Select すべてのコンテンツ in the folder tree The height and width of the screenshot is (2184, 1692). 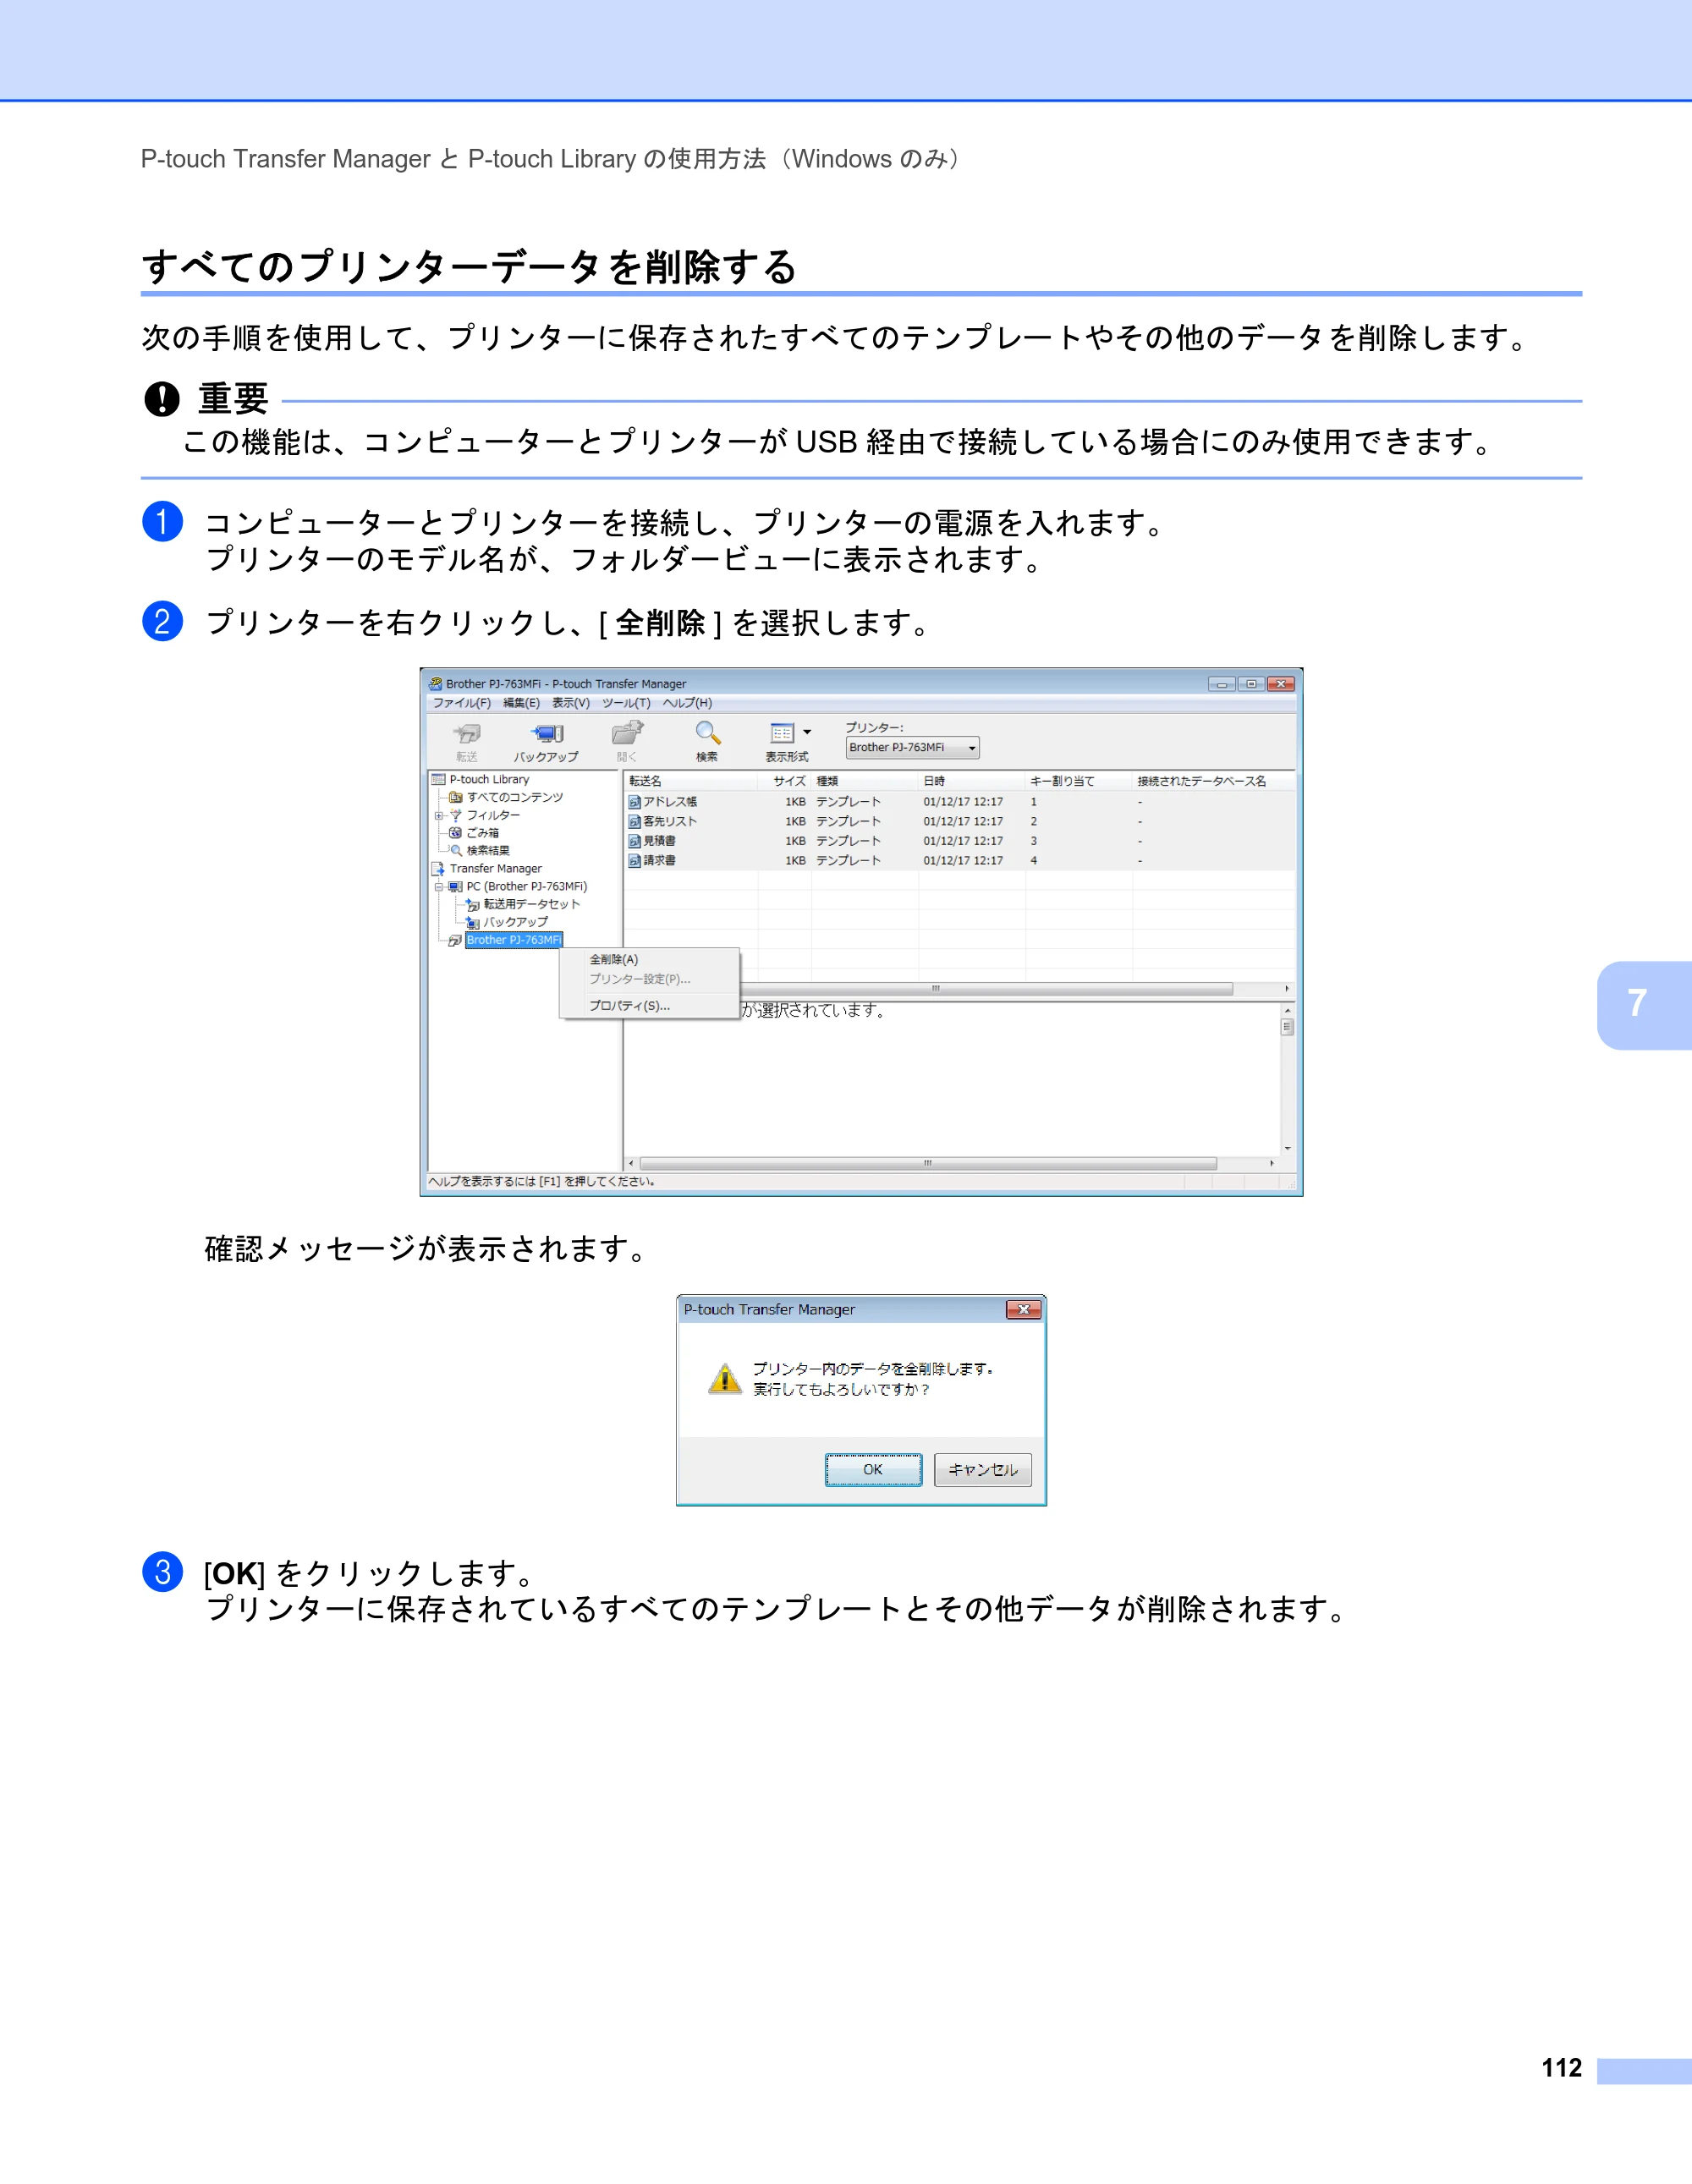514,797
